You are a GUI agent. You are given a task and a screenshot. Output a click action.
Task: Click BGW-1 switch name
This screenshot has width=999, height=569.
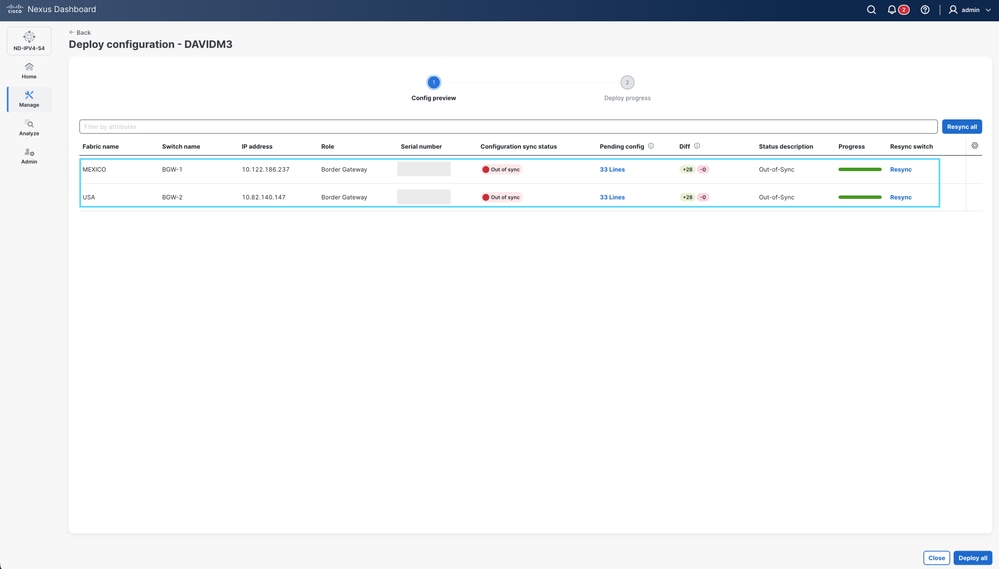[x=172, y=169]
